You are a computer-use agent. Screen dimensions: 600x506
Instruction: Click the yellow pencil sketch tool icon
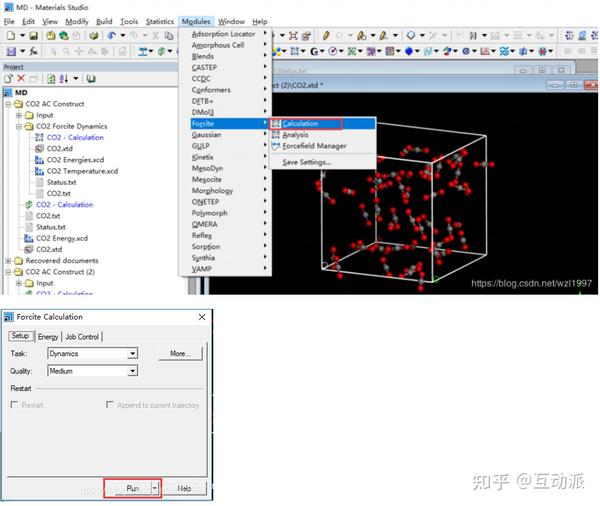(326, 36)
